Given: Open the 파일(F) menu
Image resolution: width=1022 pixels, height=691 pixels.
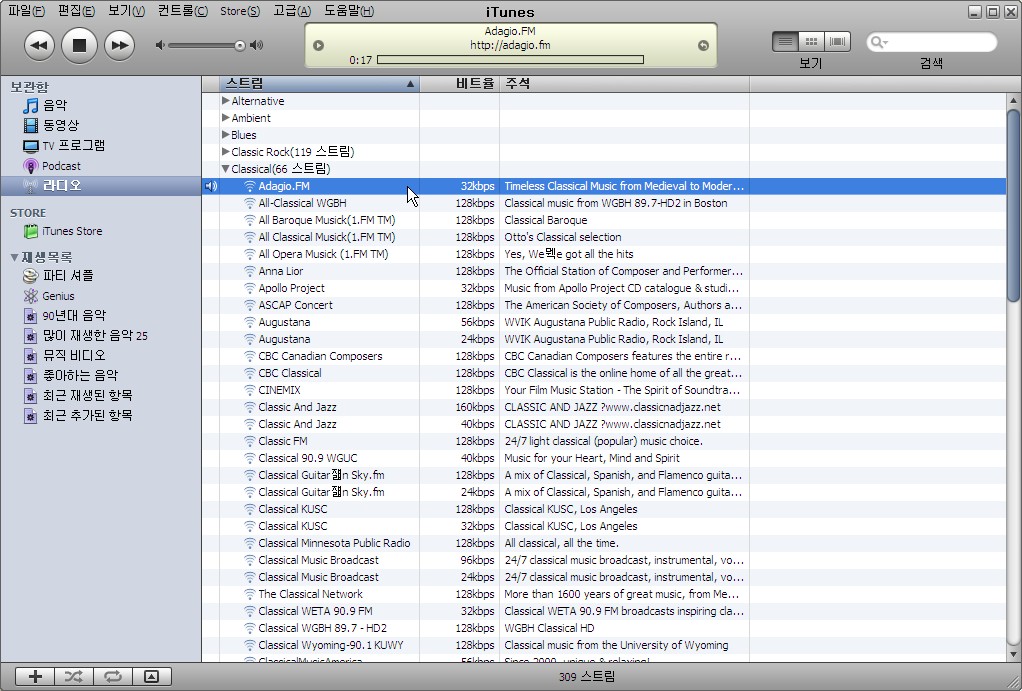Looking at the screenshot, I should (27, 10).
